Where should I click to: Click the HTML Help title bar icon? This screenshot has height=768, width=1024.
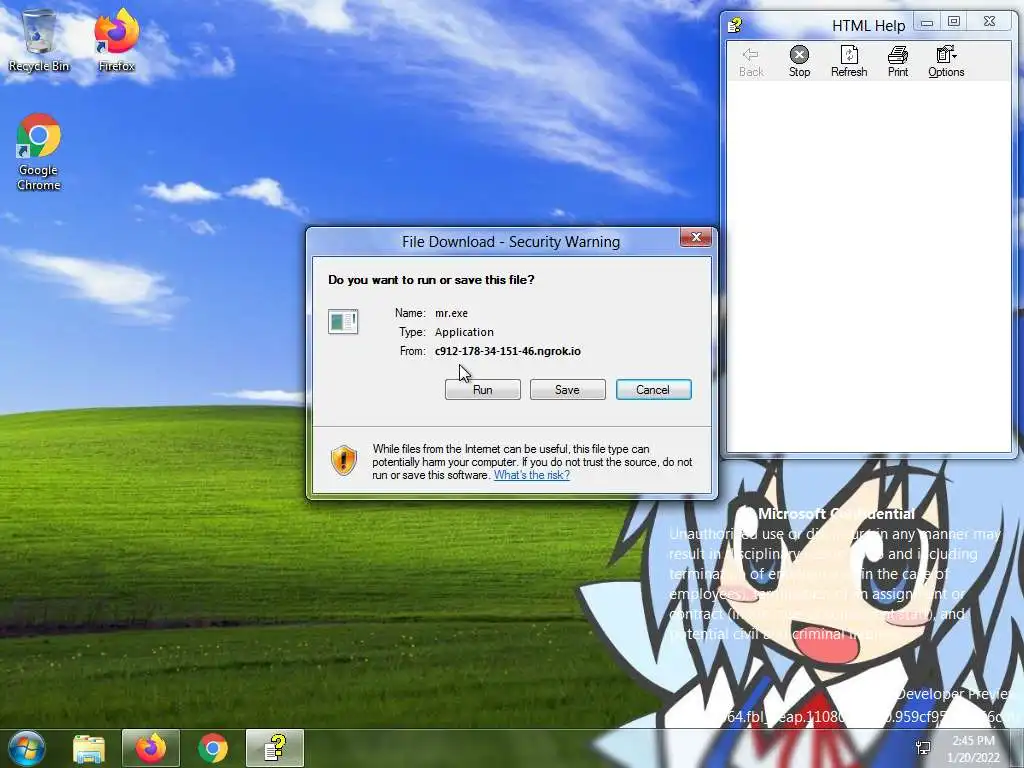(x=735, y=25)
